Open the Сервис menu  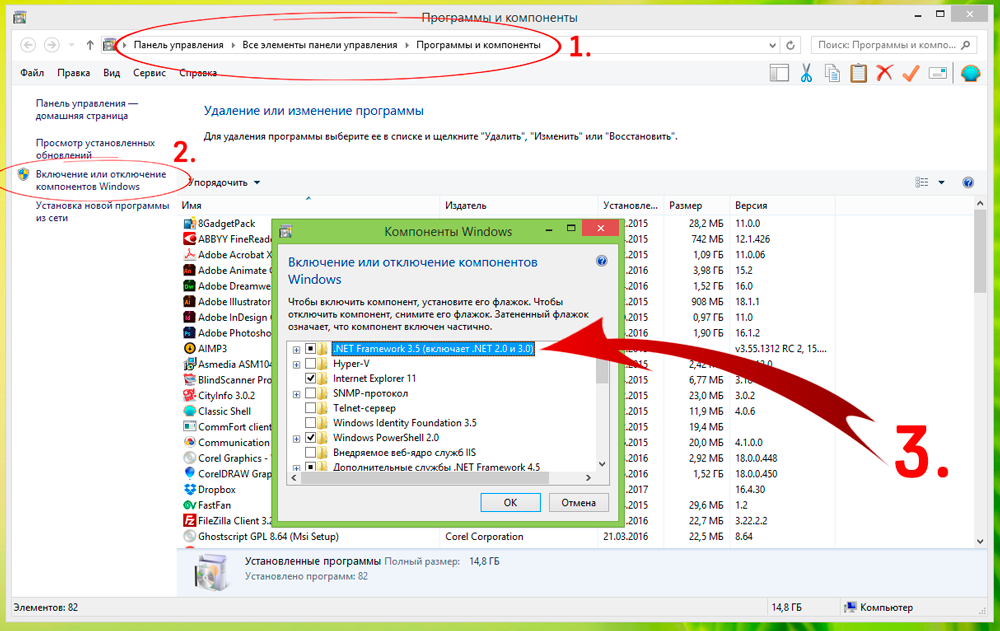click(149, 73)
